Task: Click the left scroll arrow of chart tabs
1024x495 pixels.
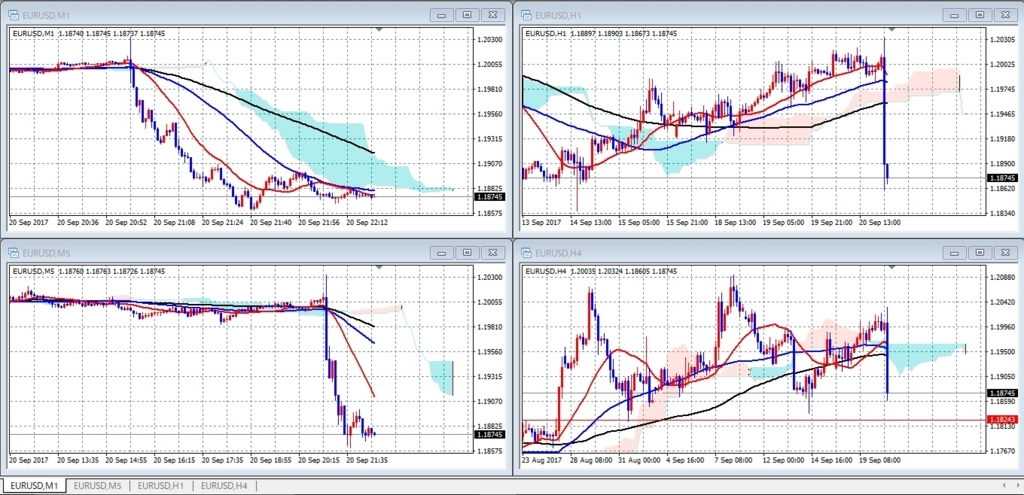Action: click(1004, 485)
